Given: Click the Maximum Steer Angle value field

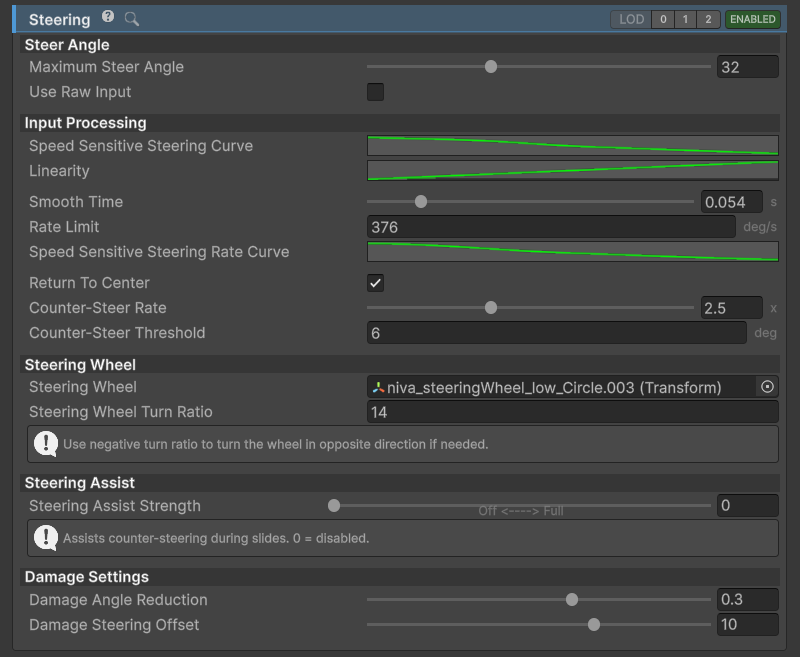Looking at the screenshot, I should (747, 67).
